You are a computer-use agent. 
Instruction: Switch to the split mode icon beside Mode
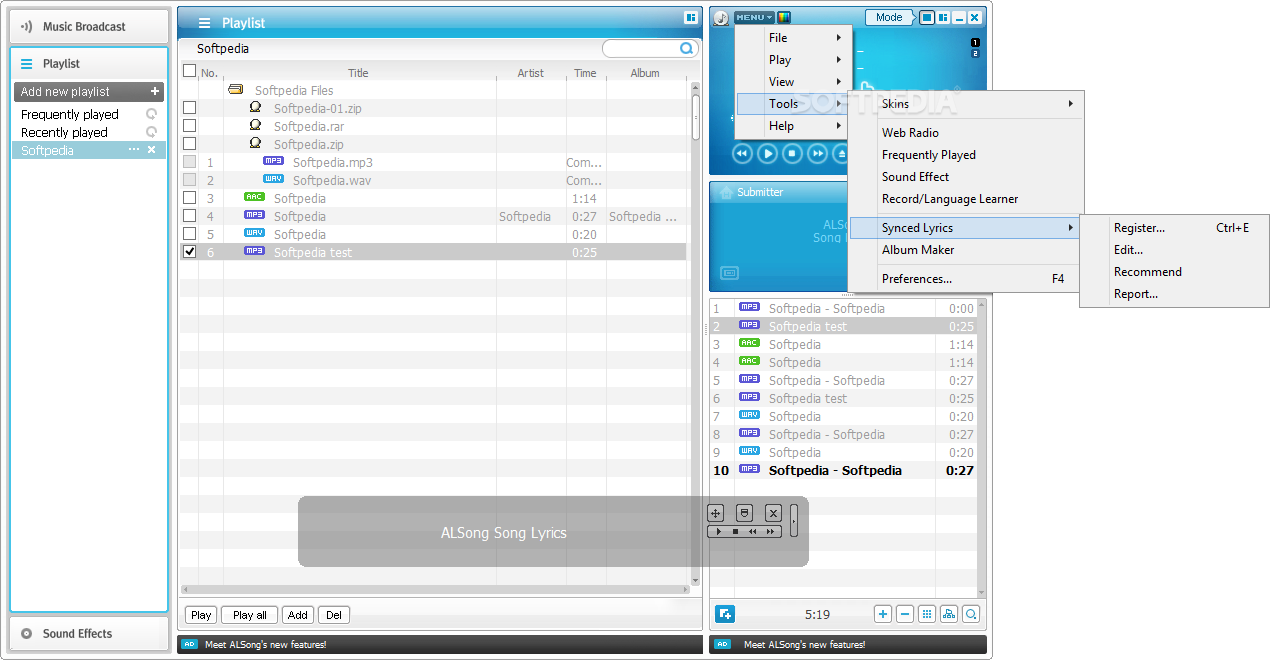pyautogui.click(x=943, y=18)
